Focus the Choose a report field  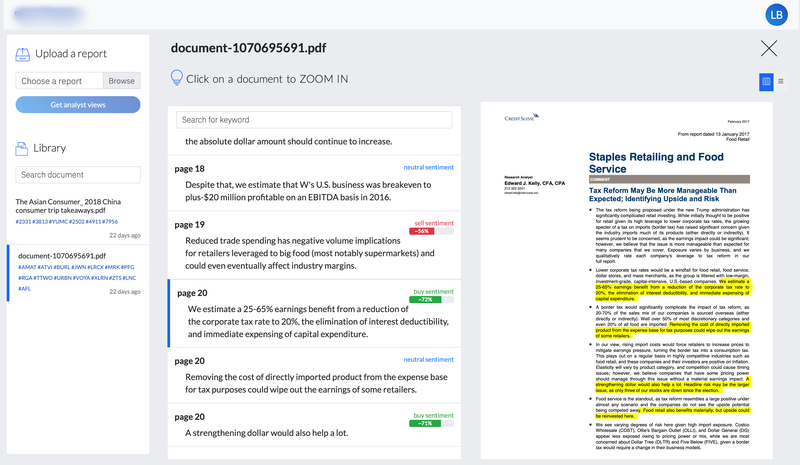click(59, 81)
